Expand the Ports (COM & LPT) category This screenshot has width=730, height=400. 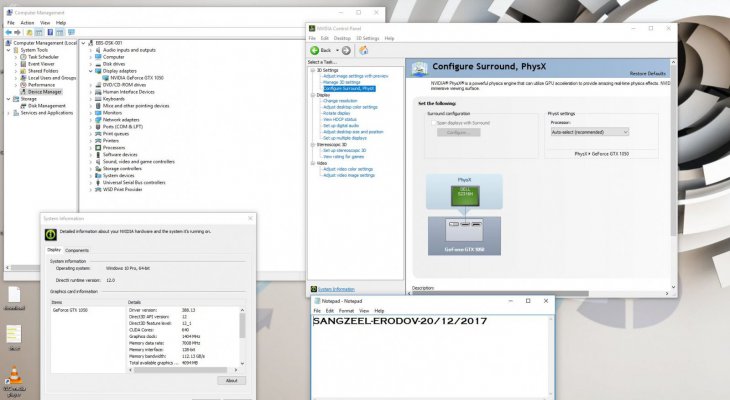coord(91,127)
